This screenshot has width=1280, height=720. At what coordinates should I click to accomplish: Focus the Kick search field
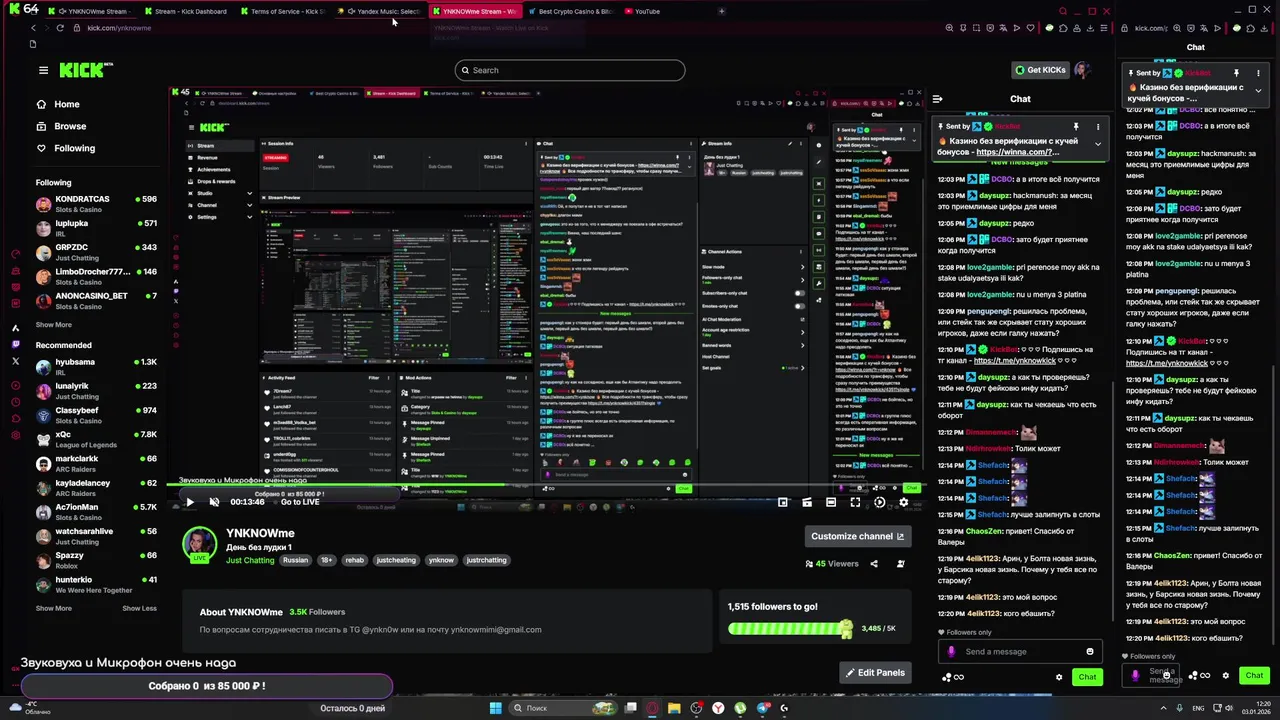tap(570, 70)
